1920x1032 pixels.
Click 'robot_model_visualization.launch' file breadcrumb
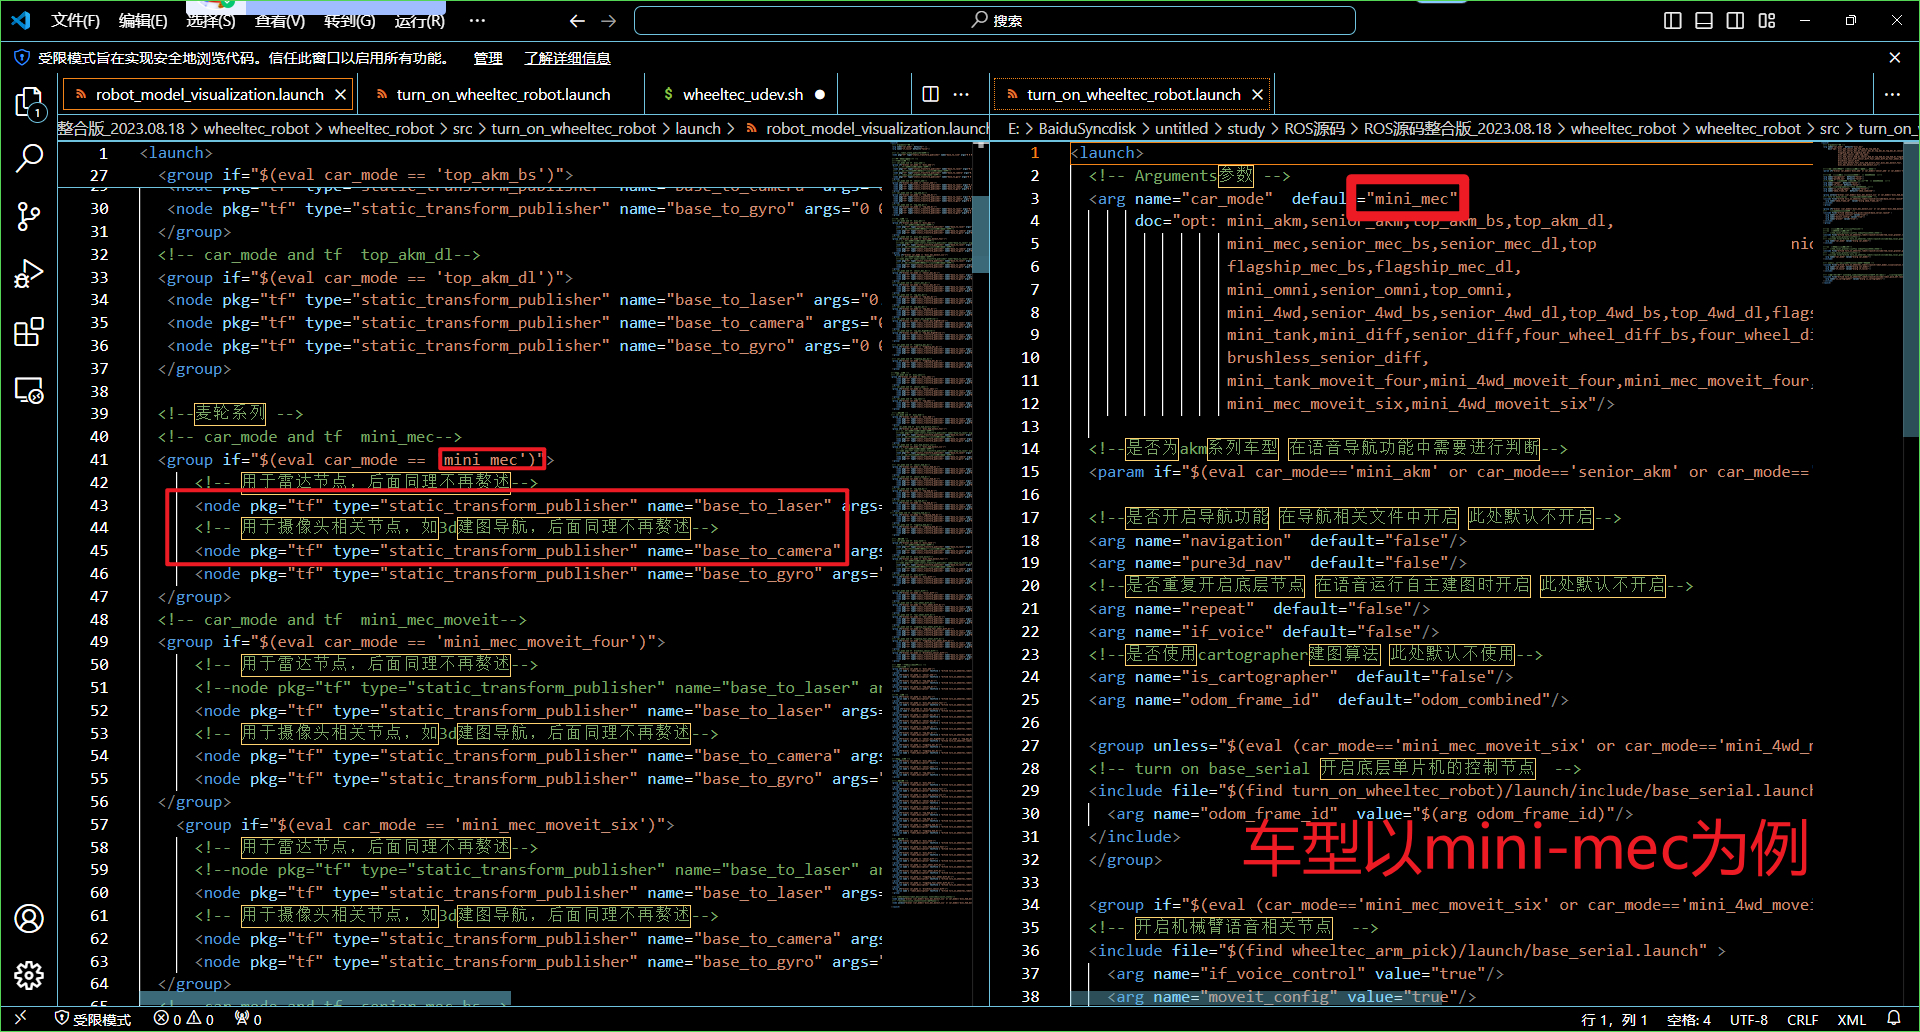(x=867, y=128)
